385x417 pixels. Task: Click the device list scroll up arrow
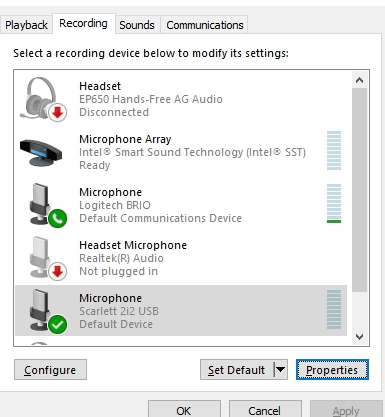click(359, 80)
